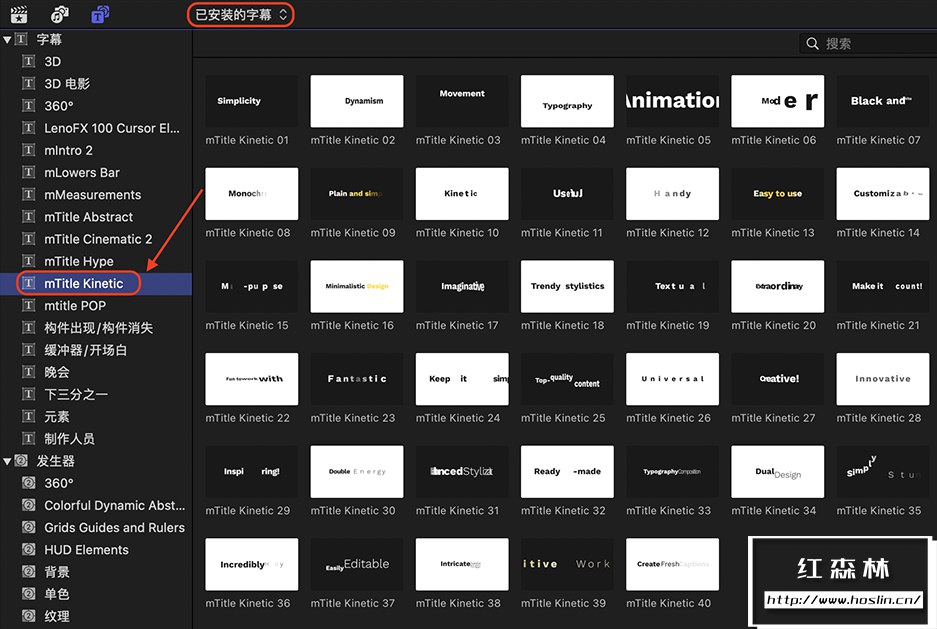Click the title icon beside 字幕 header
The width and height of the screenshot is (937, 629).
pyautogui.click(x=21, y=39)
